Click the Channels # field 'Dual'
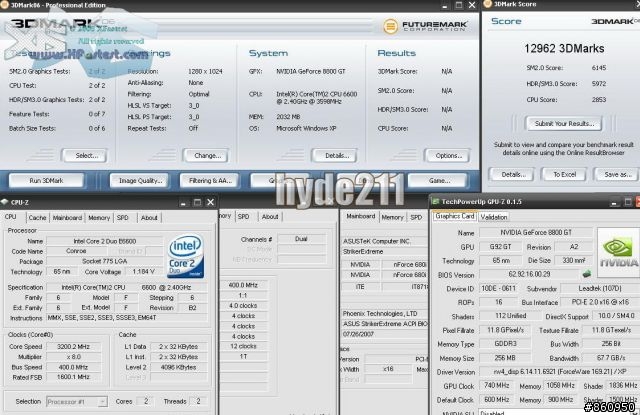 tap(301, 239)
